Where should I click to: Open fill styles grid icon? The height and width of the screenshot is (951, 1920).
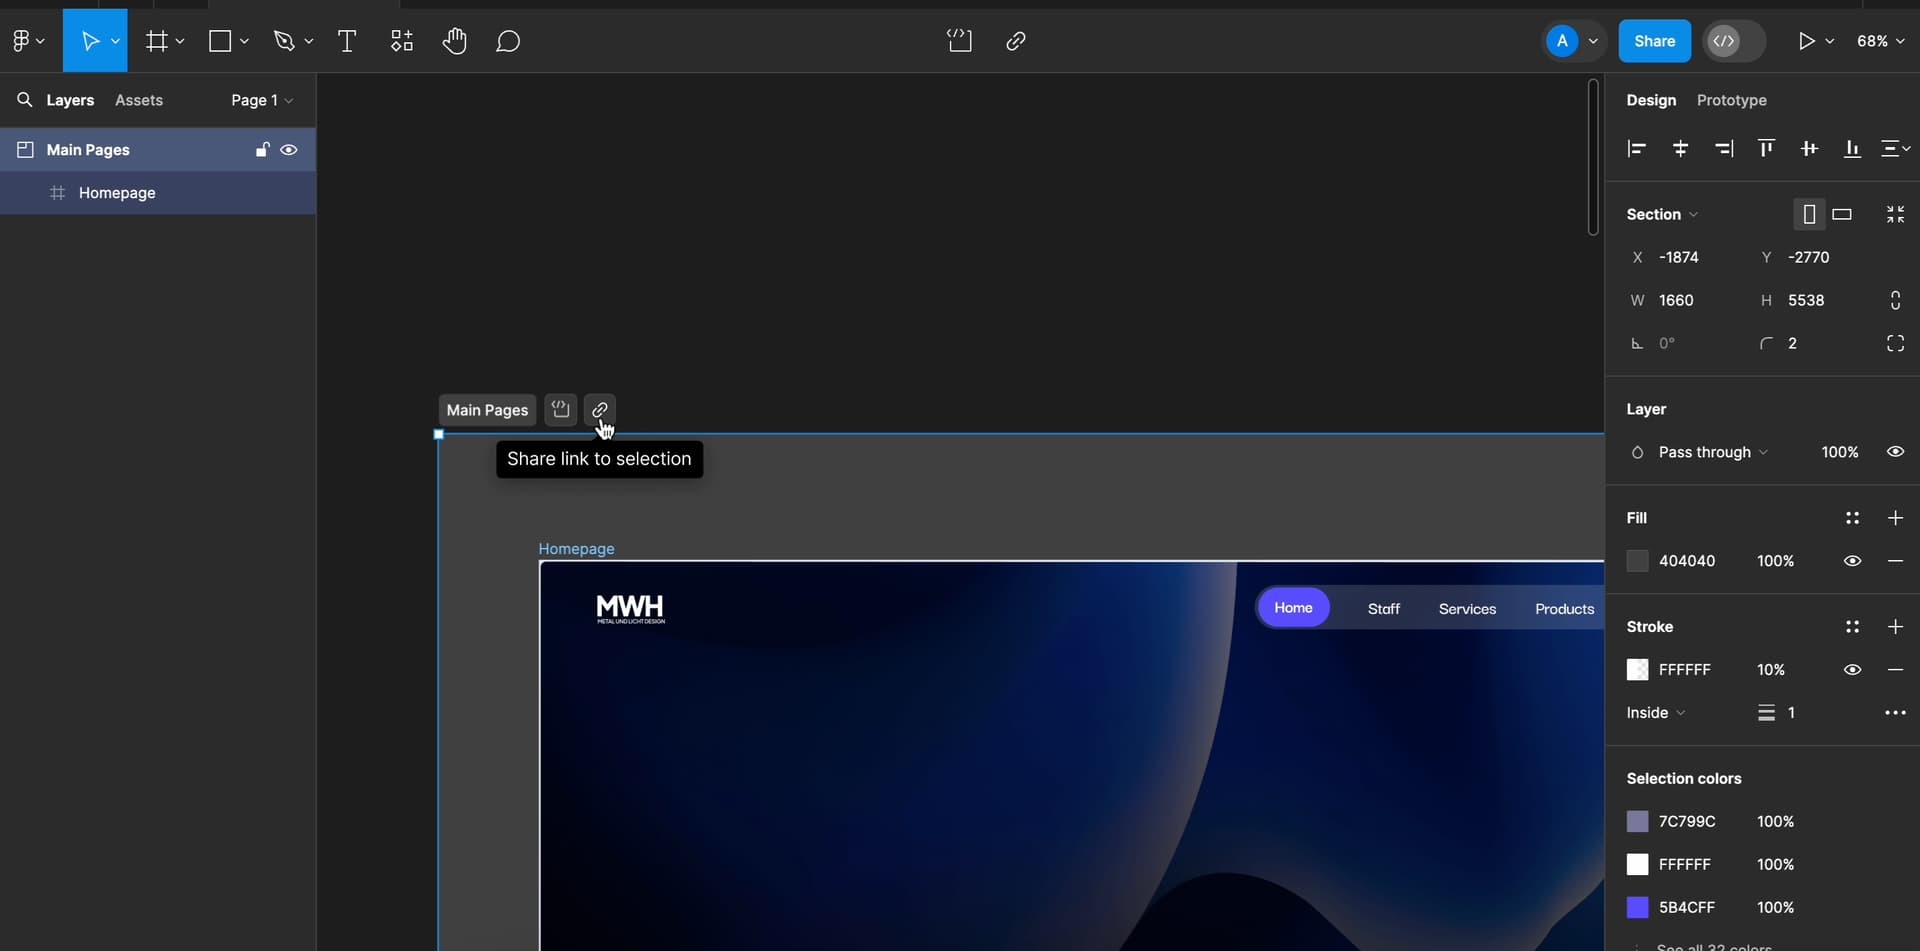point(1852,518)
